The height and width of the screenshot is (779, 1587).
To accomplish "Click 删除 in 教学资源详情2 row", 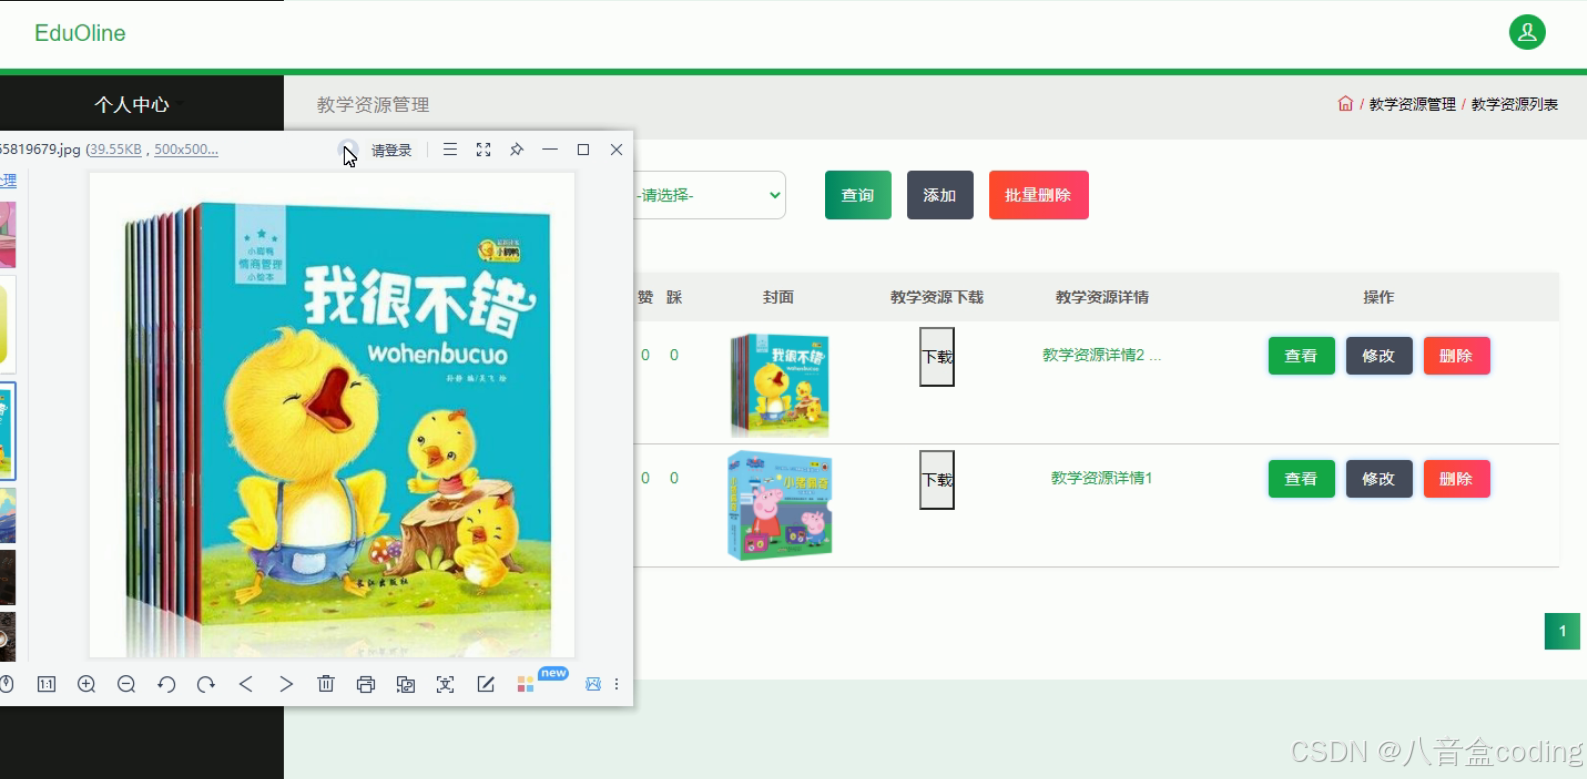I will 1456,356.
